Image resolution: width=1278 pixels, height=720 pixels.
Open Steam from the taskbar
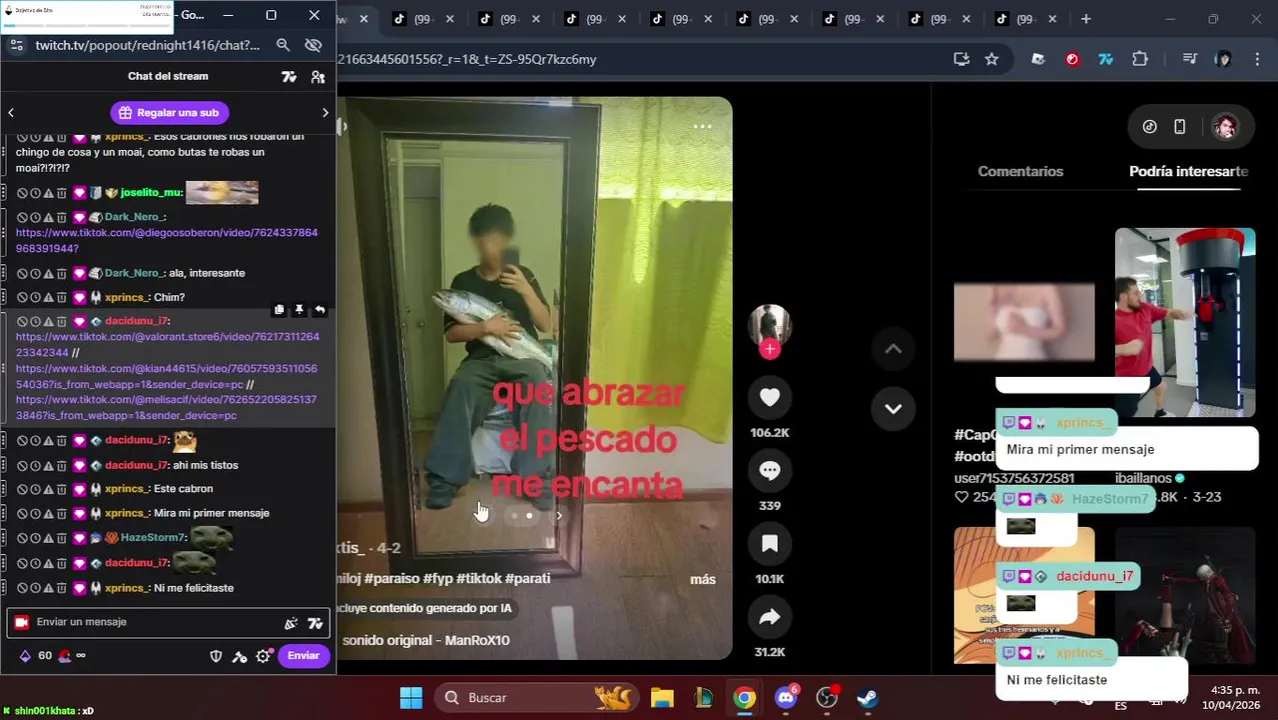[x=868, y=697]
